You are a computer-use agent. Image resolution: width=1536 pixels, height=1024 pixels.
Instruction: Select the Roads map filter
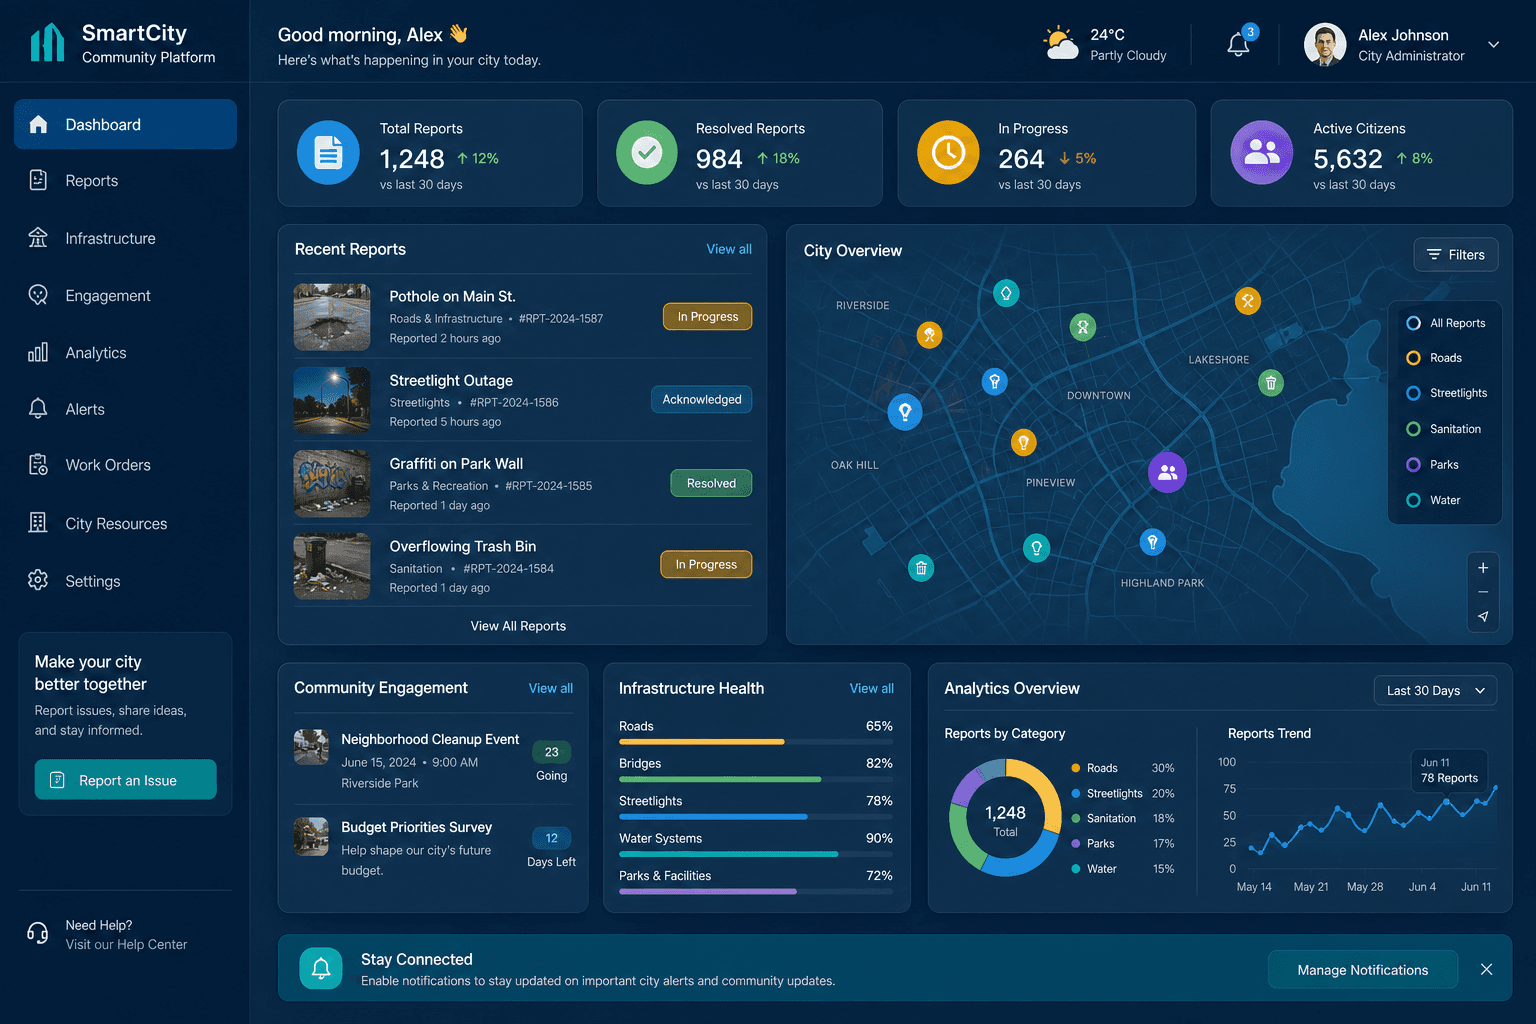[1434, 358]
